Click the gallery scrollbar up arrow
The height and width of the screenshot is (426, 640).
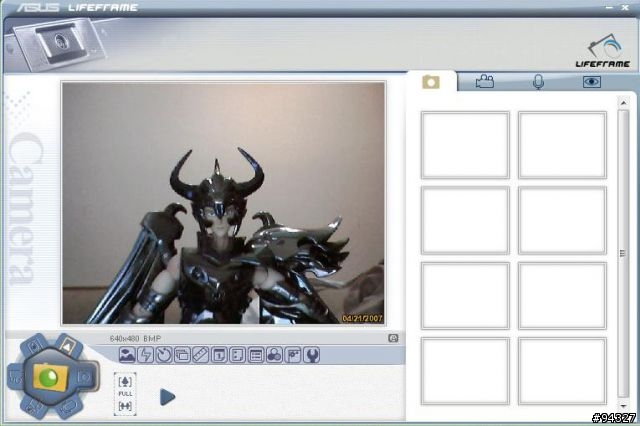click(623, 103)
